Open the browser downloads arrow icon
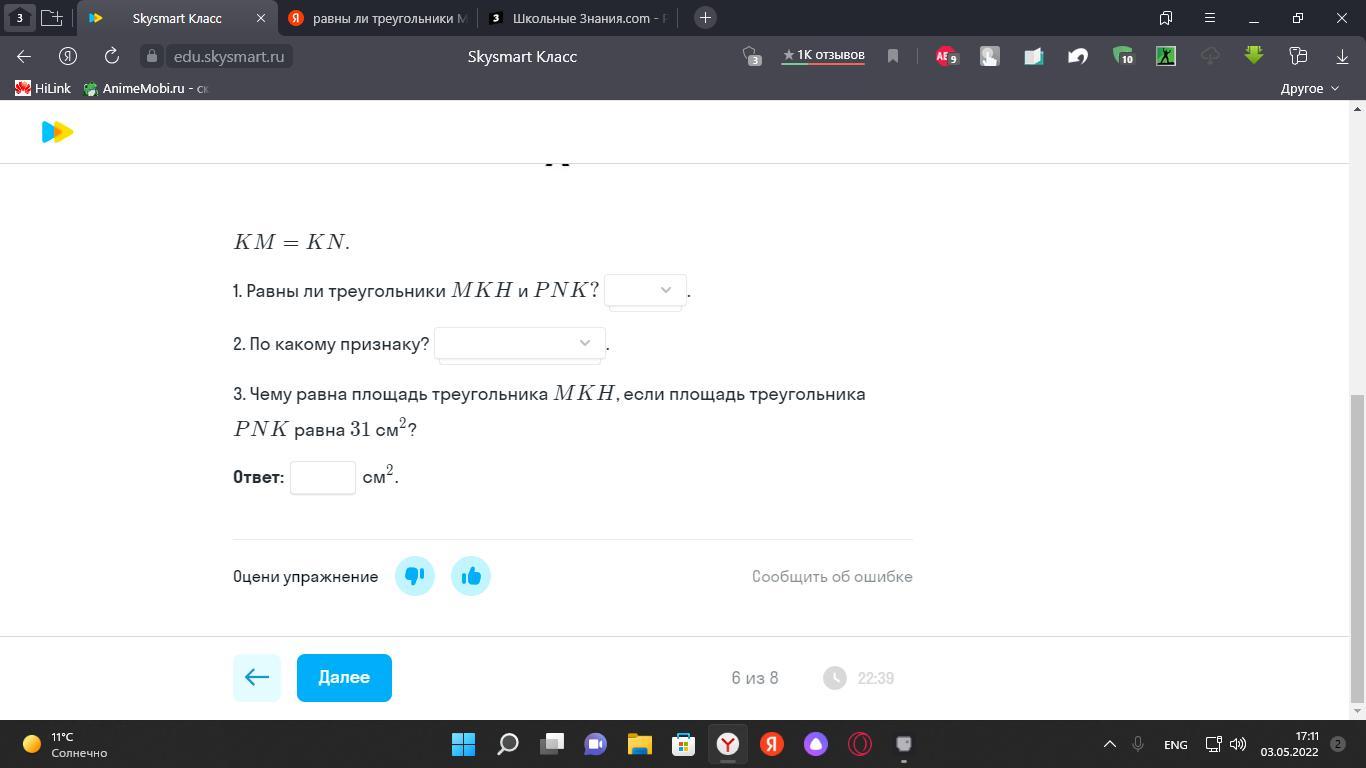This screenshot has width=1366, height=768. pos(1342,56)
